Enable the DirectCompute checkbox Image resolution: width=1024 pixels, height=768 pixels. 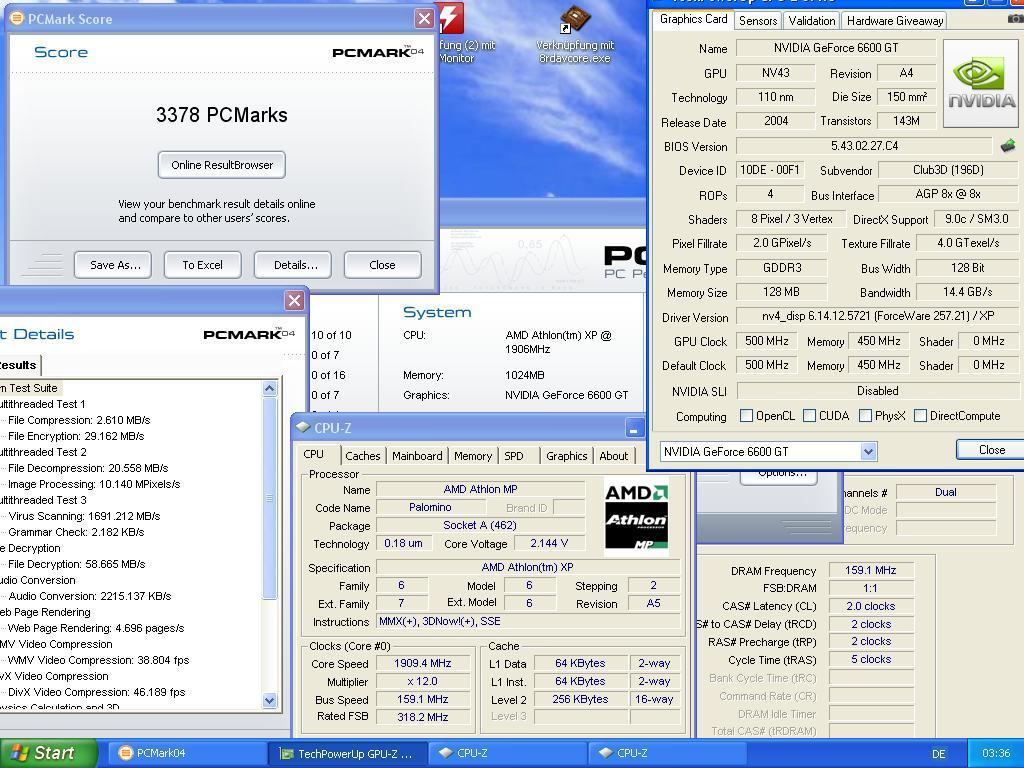click(920, 415)
